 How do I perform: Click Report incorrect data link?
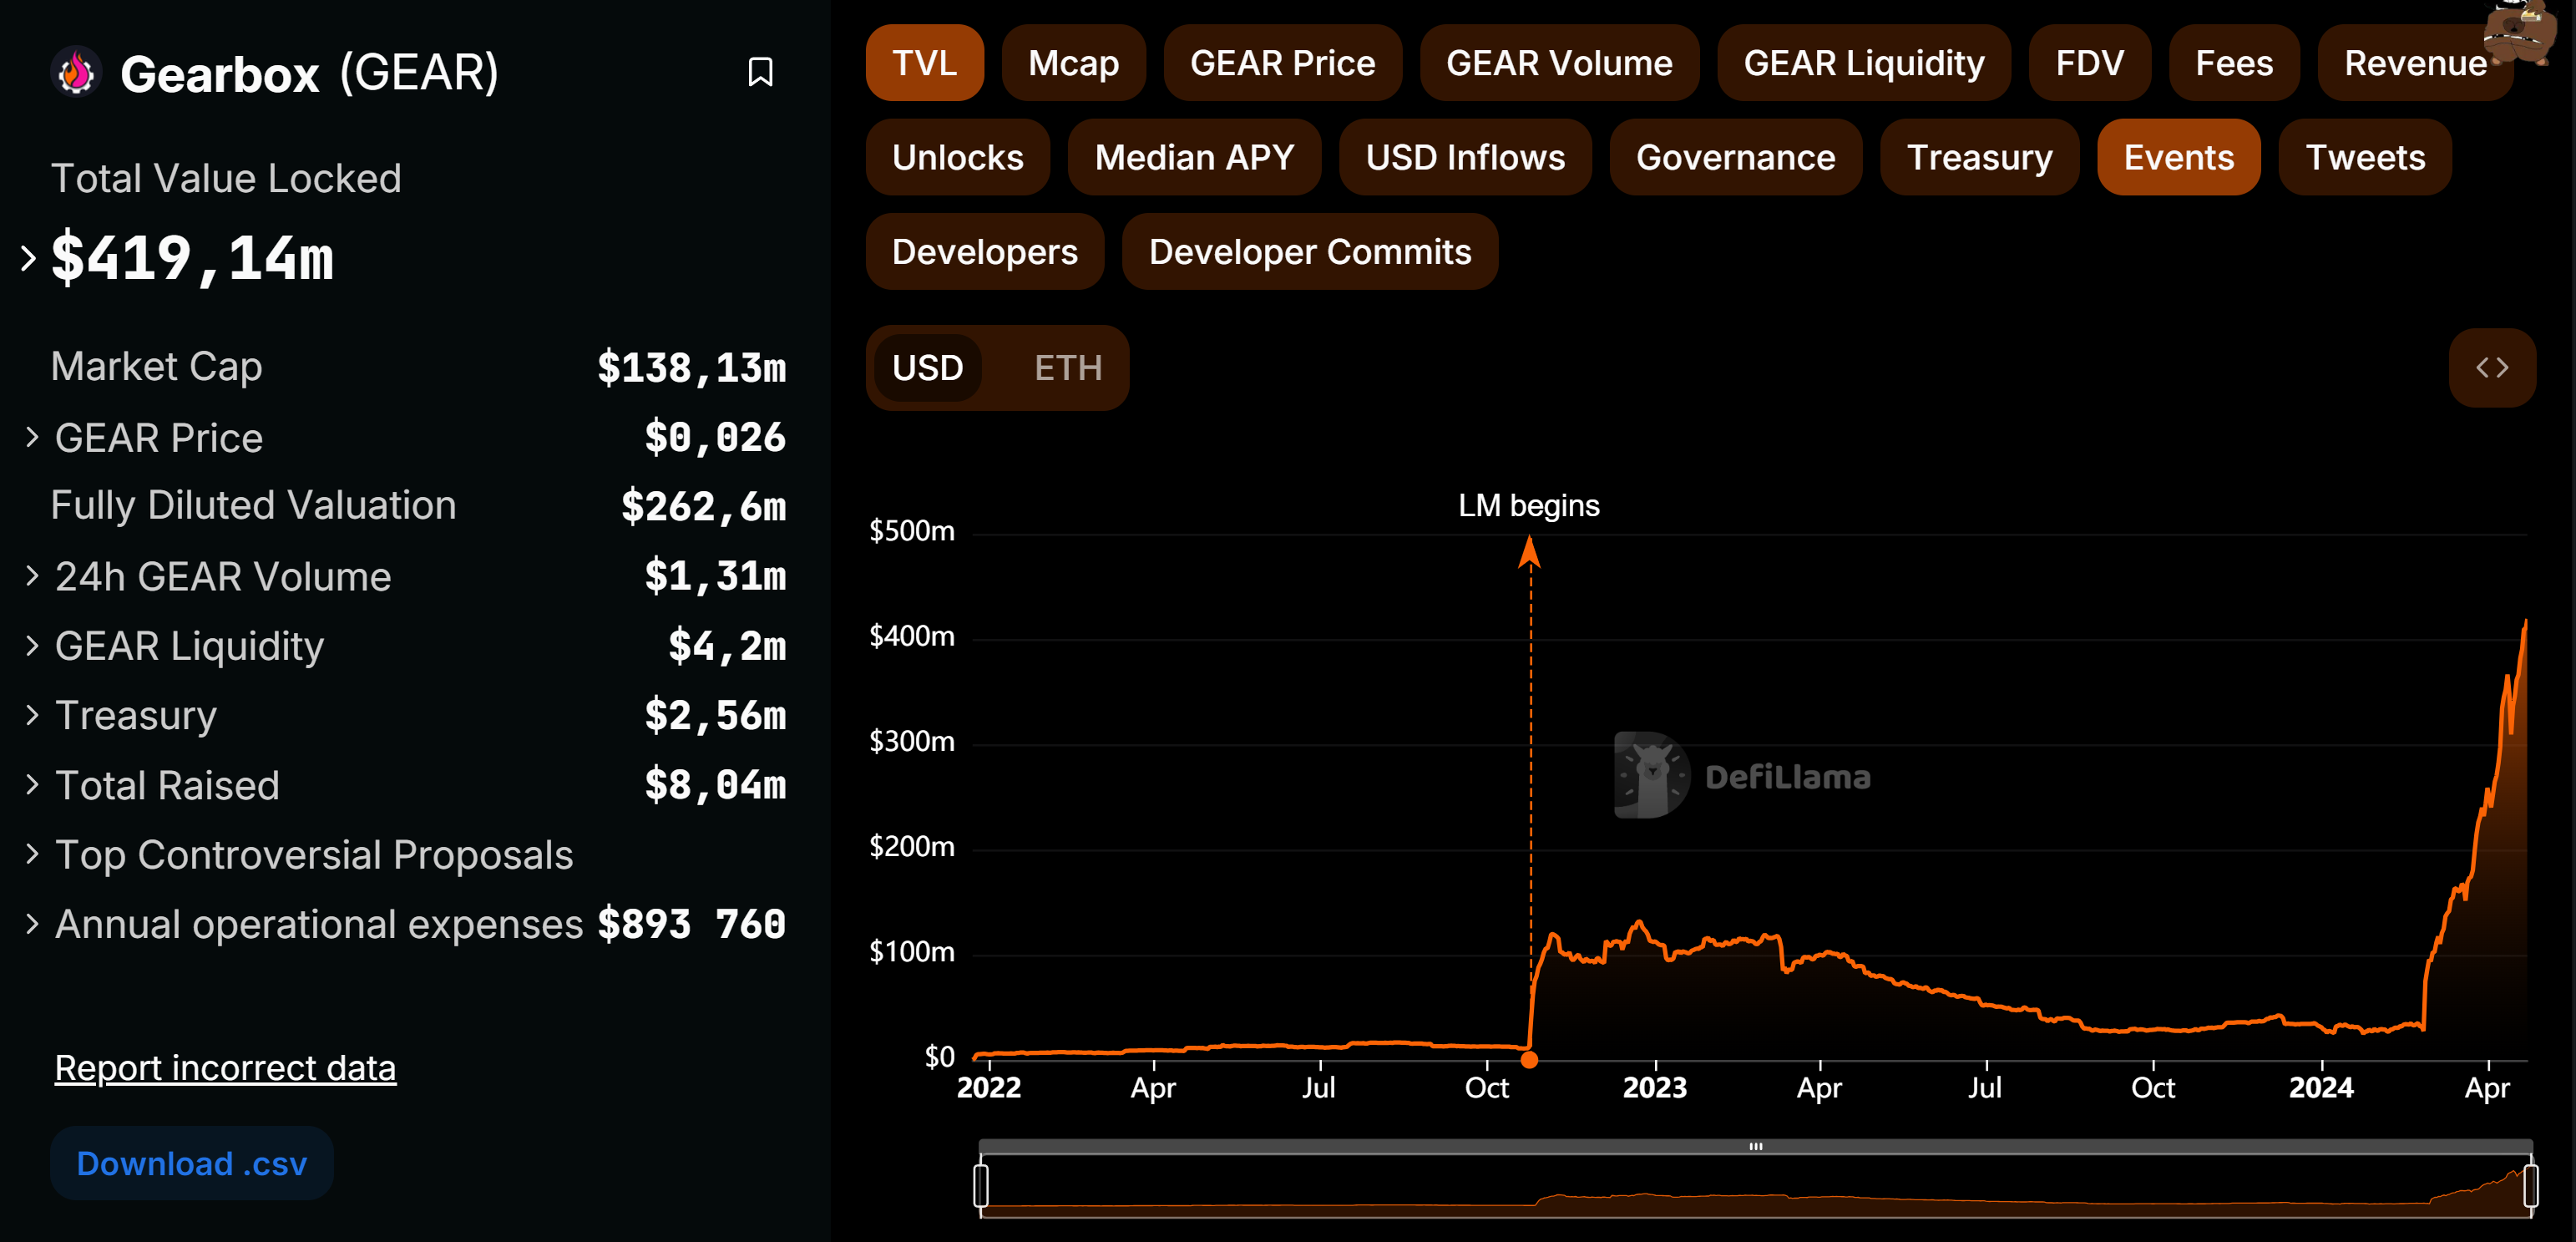pos(225,1068)
